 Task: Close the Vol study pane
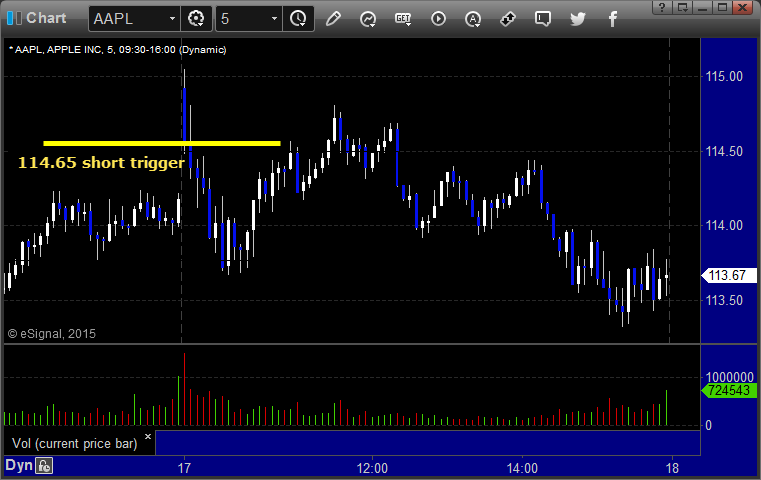[148, 436]
